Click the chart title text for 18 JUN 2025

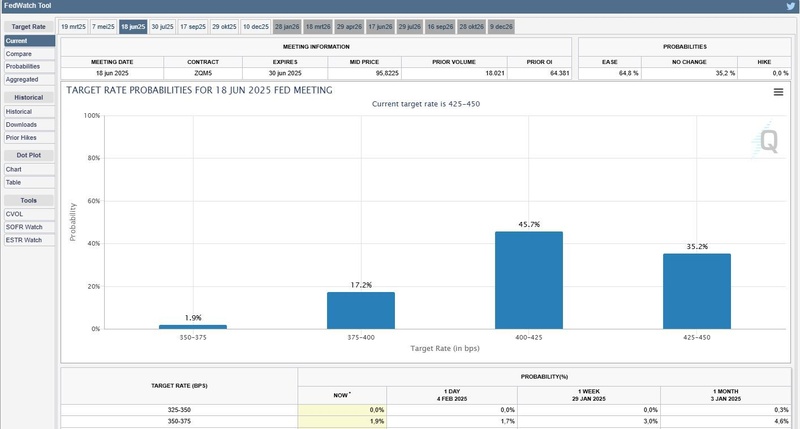pos(199,90)
